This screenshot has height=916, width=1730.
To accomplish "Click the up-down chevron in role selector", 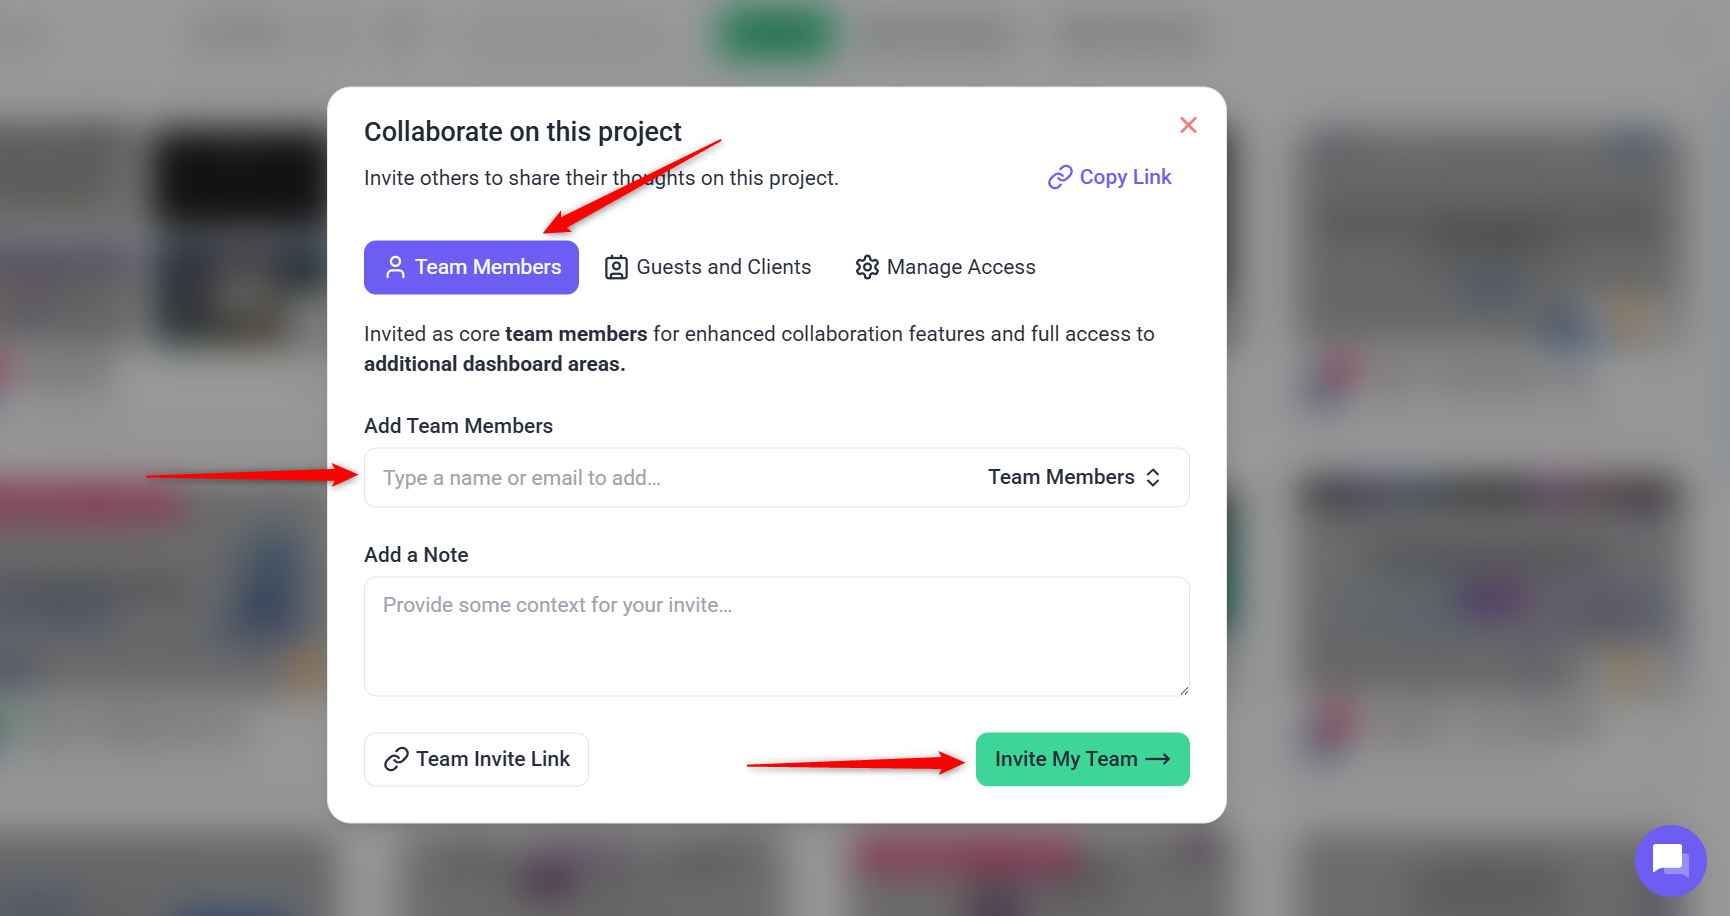I will click(1153, 477).
